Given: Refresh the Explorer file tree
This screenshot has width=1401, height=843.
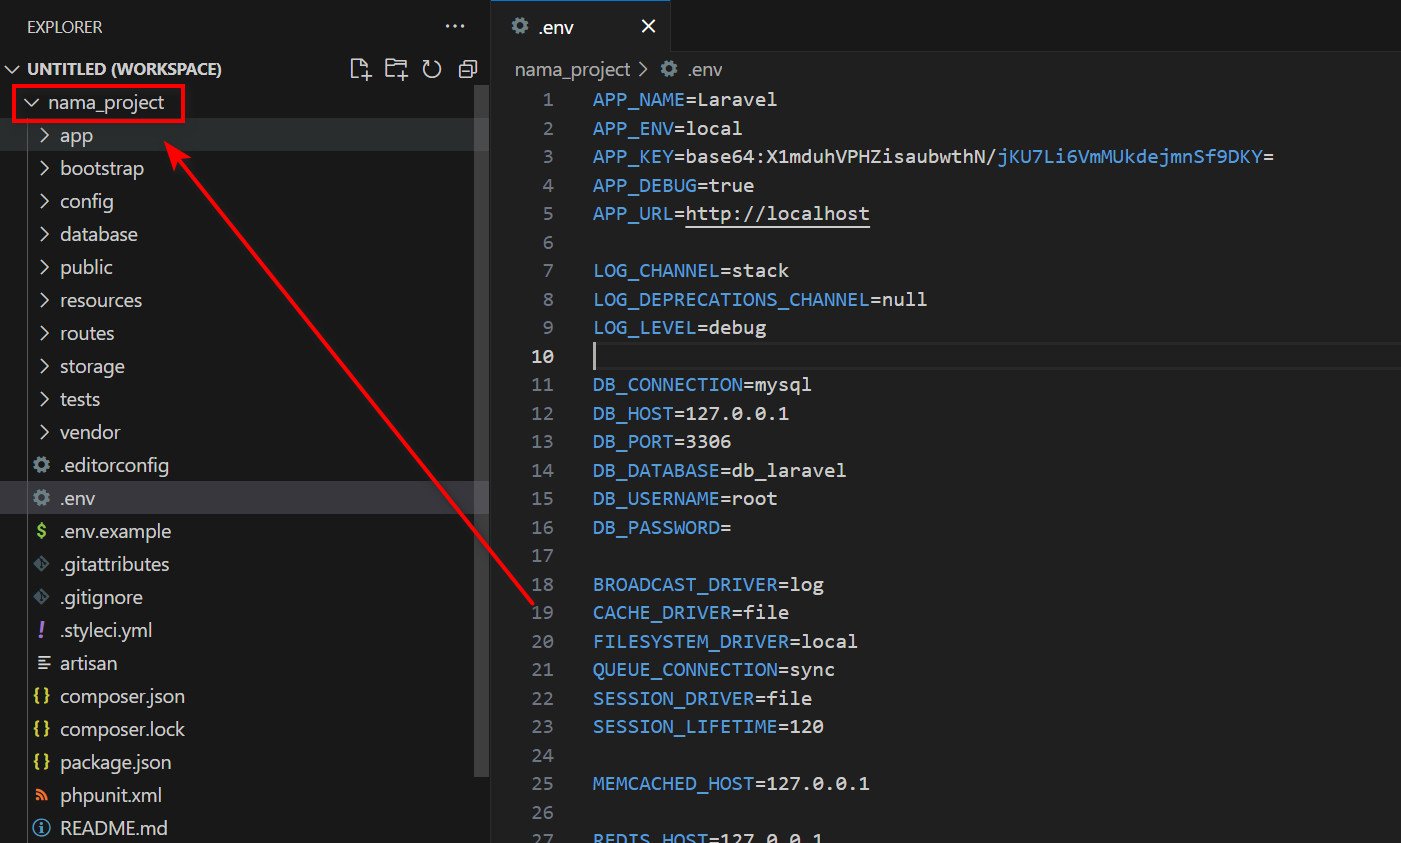Looking at the screenshot, I should (x=432, y=69).
